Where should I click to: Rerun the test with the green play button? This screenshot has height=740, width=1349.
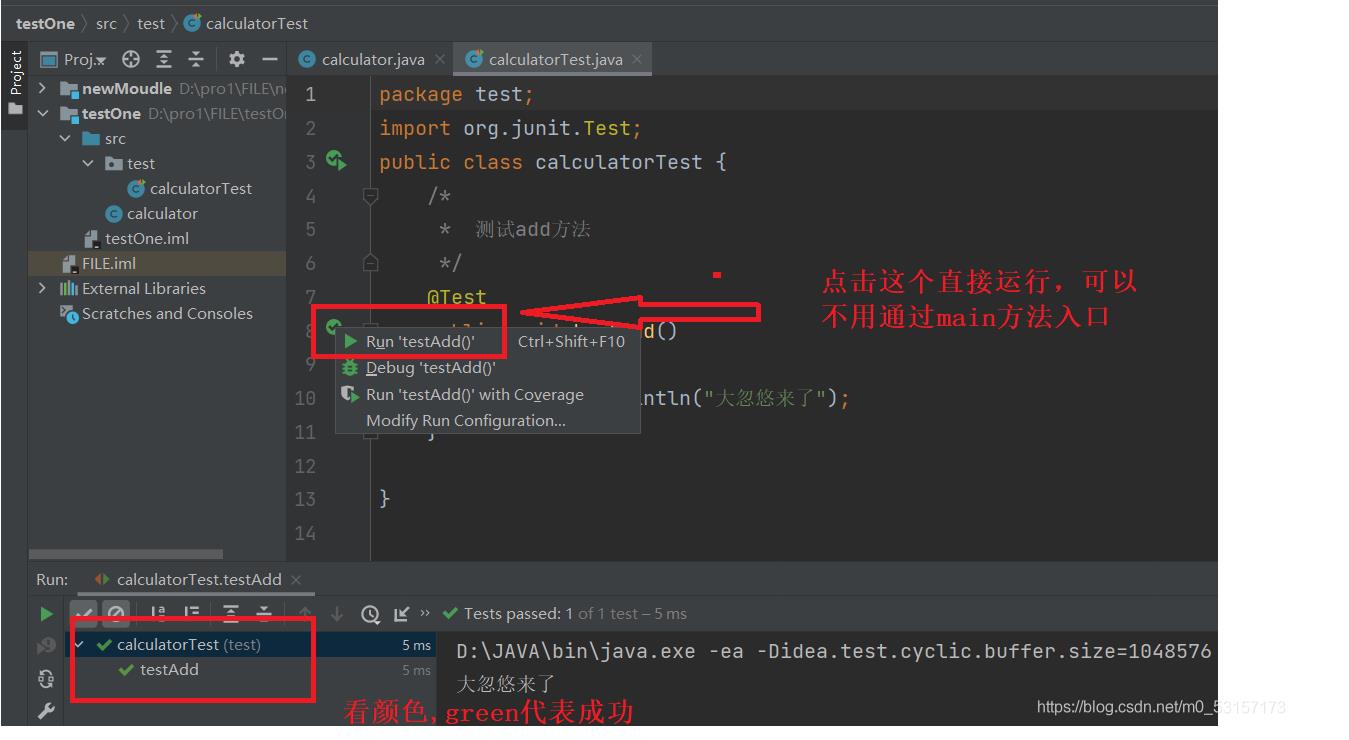[x=46, y=614]
